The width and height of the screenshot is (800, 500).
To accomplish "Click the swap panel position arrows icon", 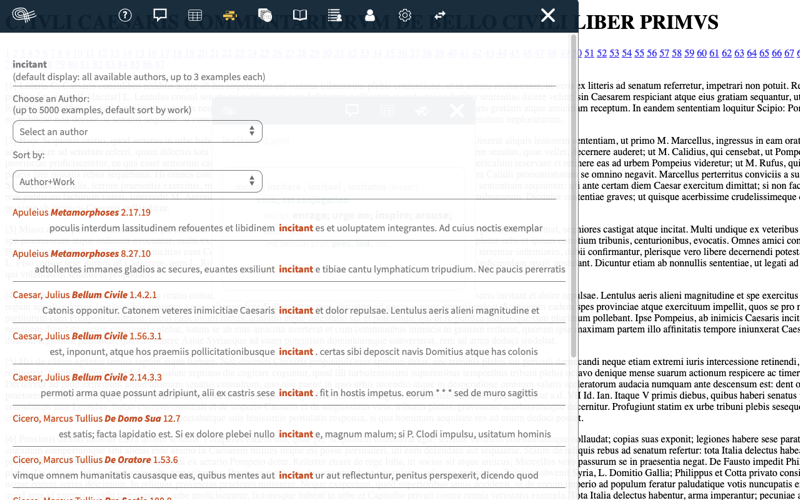I will [440, 15].
